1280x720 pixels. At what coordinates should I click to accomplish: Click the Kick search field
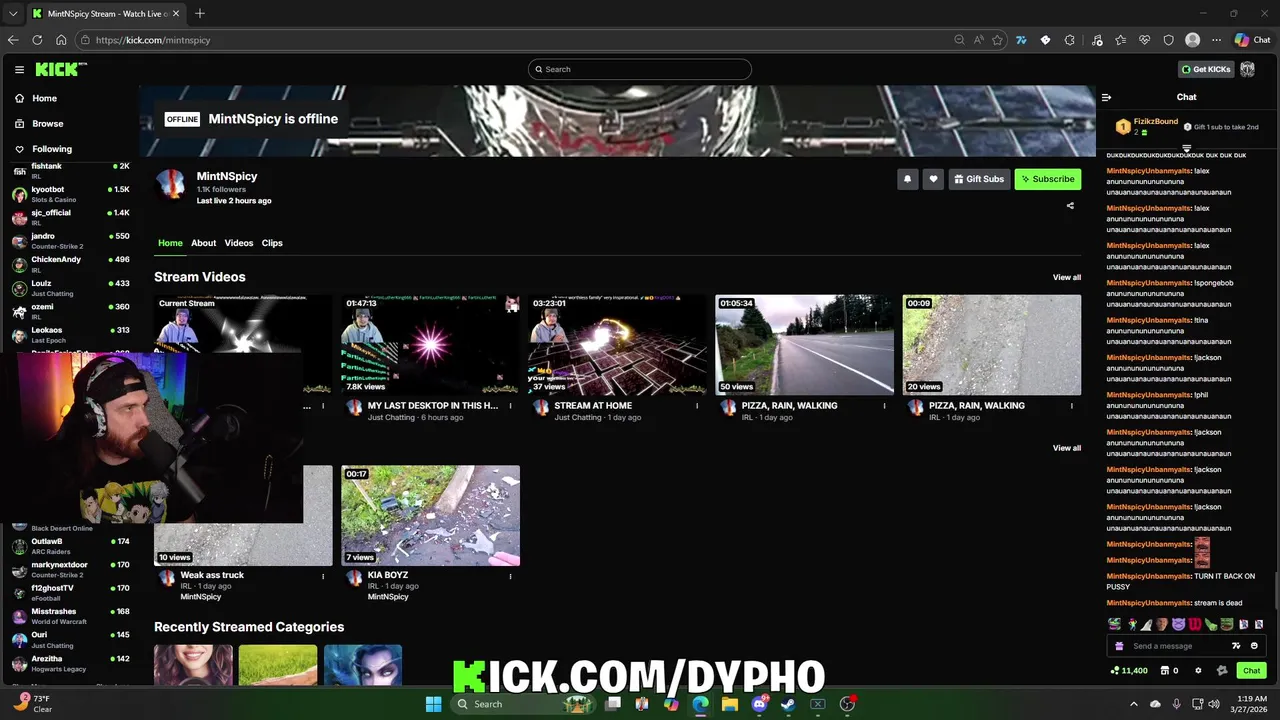(640, 69)
